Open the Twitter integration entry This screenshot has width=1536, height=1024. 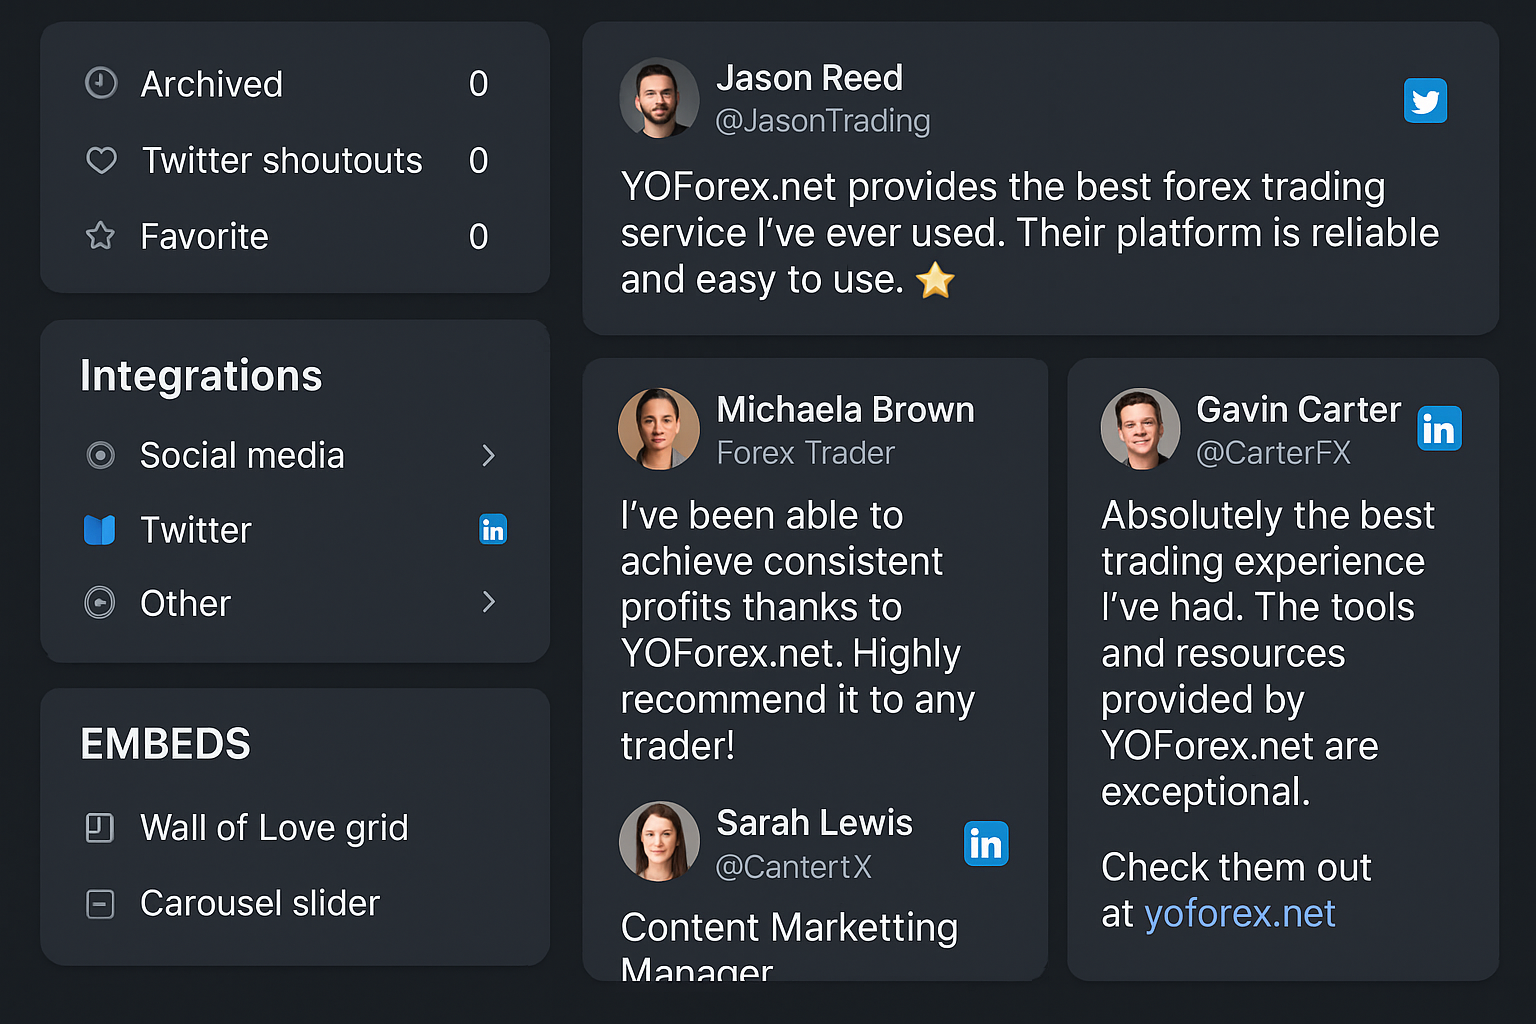(196, 529)
